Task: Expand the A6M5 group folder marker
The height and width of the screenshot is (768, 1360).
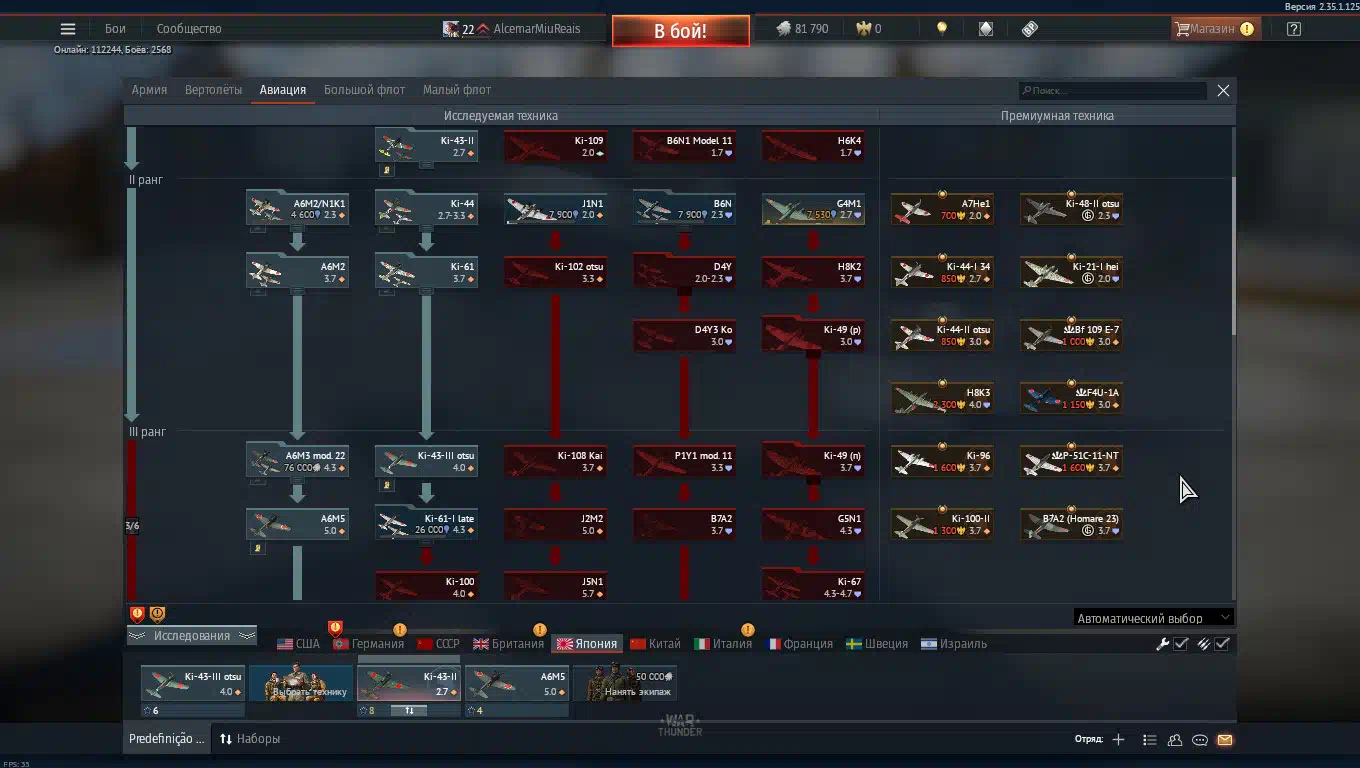Action: pos(258,548)
